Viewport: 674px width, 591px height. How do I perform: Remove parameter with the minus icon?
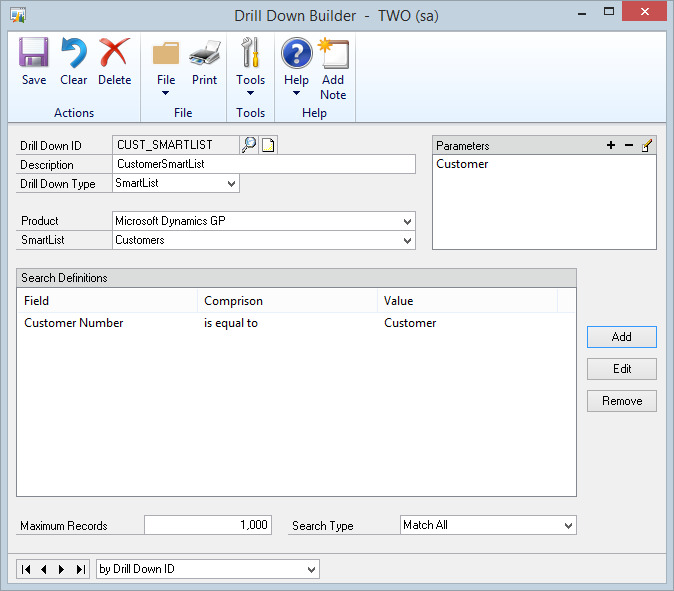point(629,145)
